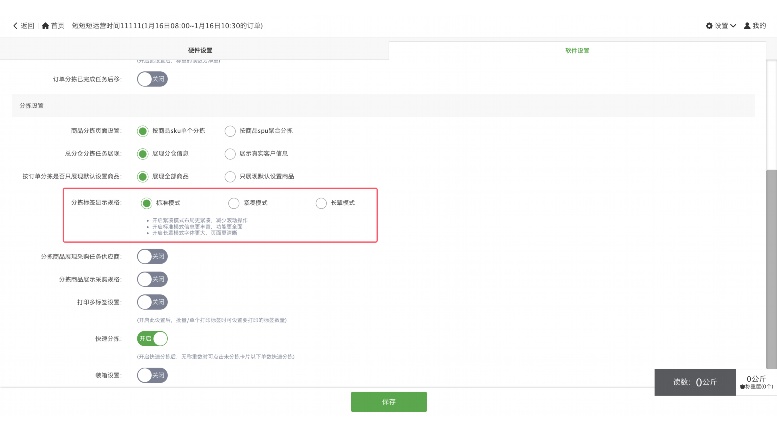Image resolution: width=777 pixels, height=431 pixels.
Task: Click the 读数 0公斤 scale readout
Action: [695, 382]
